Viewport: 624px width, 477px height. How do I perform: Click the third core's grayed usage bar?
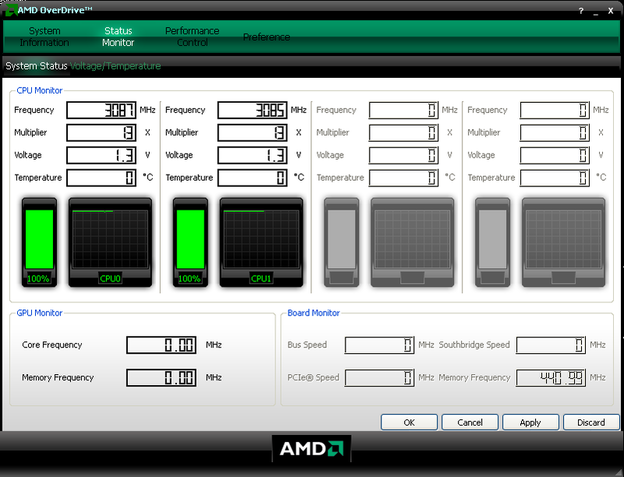[x=341, y=242]
